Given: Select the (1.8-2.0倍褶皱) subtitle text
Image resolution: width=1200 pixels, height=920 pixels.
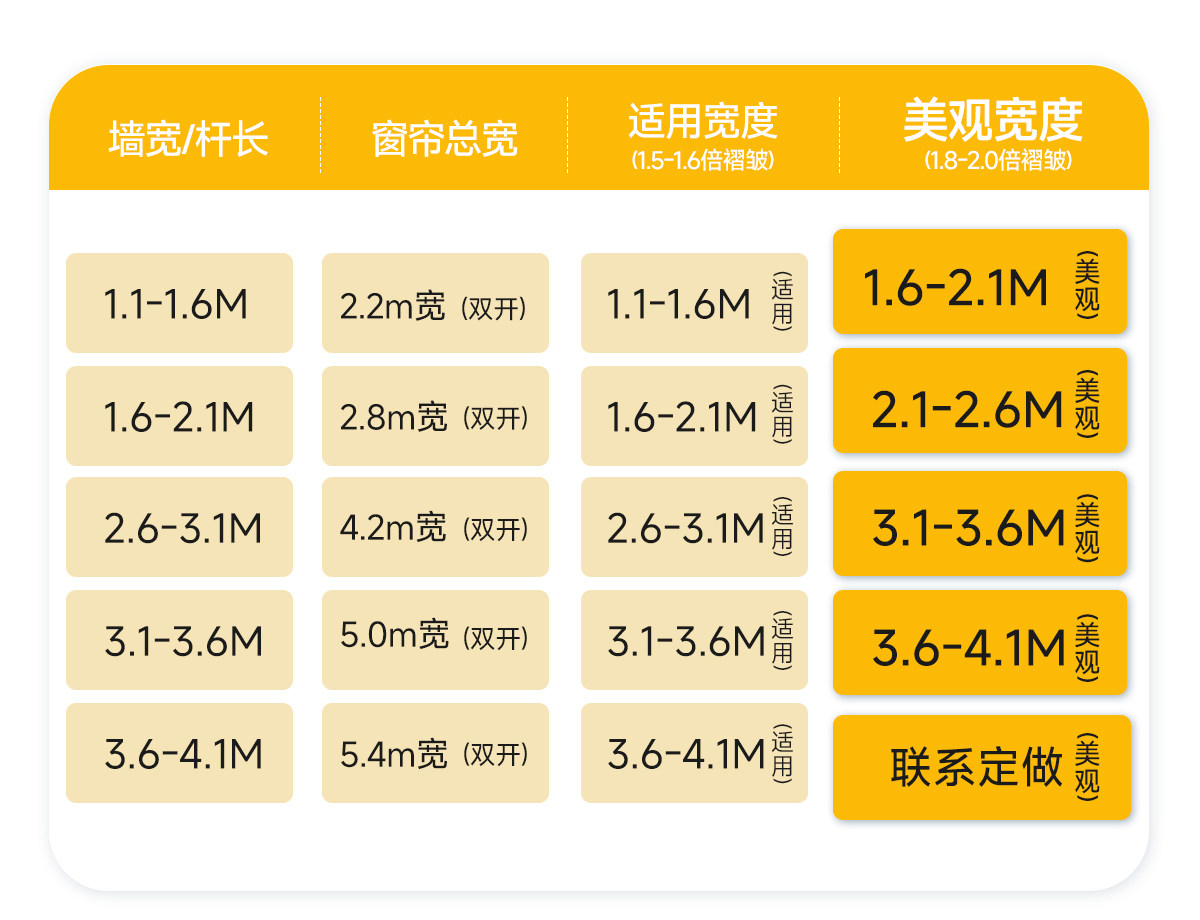Looking at the screenshot, I should [x=998, y=161].
